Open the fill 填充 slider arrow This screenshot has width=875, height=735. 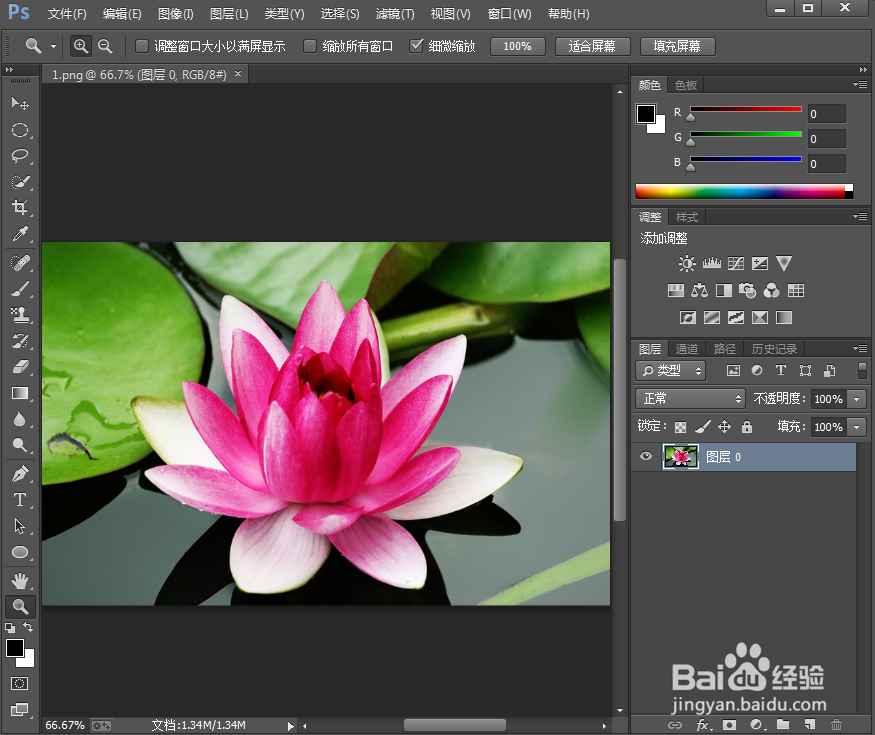click(857, 427)
